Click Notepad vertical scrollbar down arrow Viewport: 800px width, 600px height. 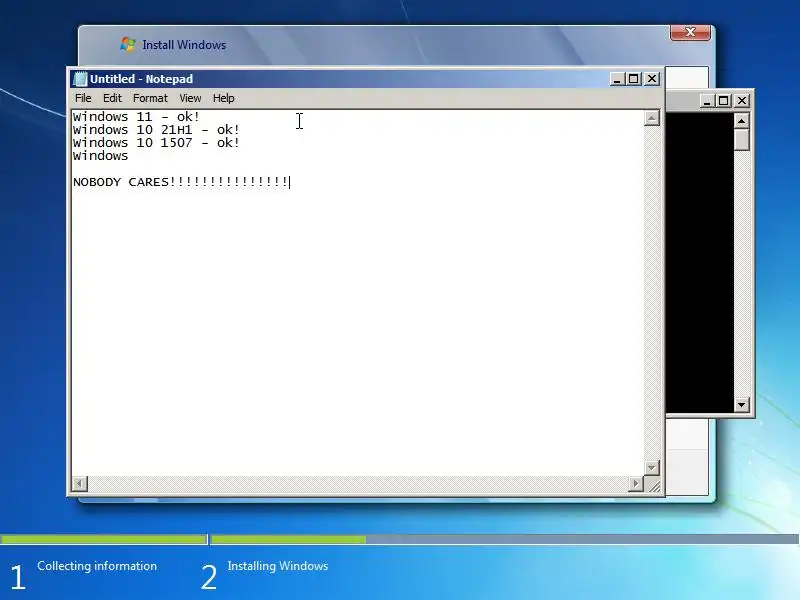tap(652, 467)
